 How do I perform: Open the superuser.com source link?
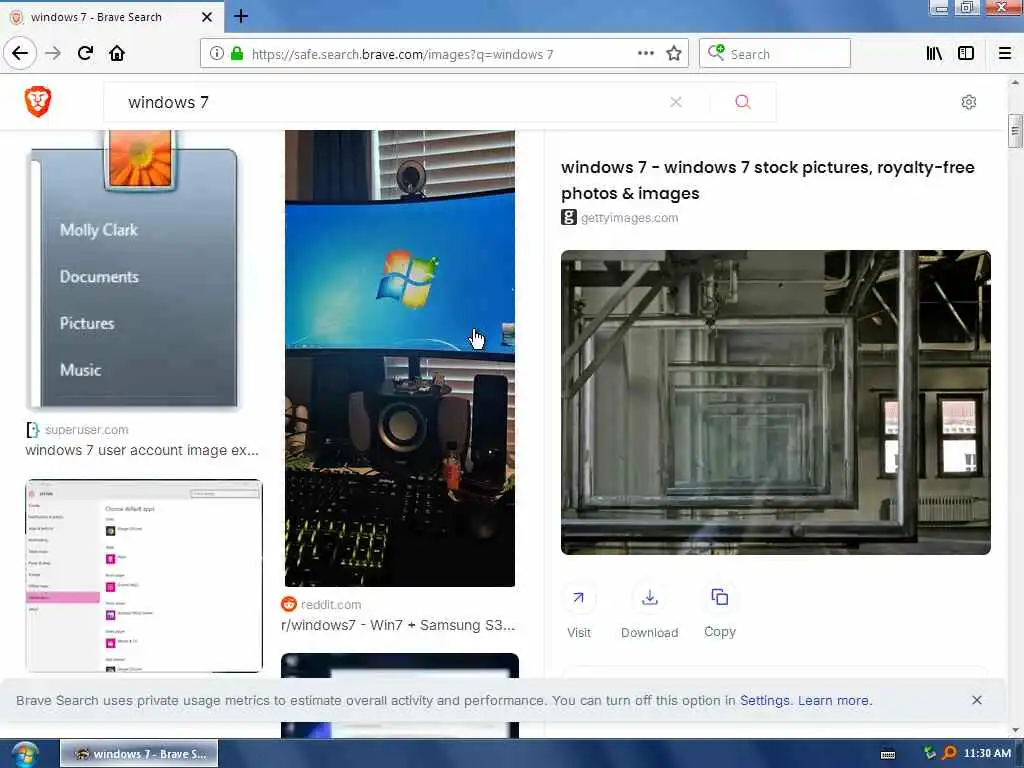pos(86,430)
